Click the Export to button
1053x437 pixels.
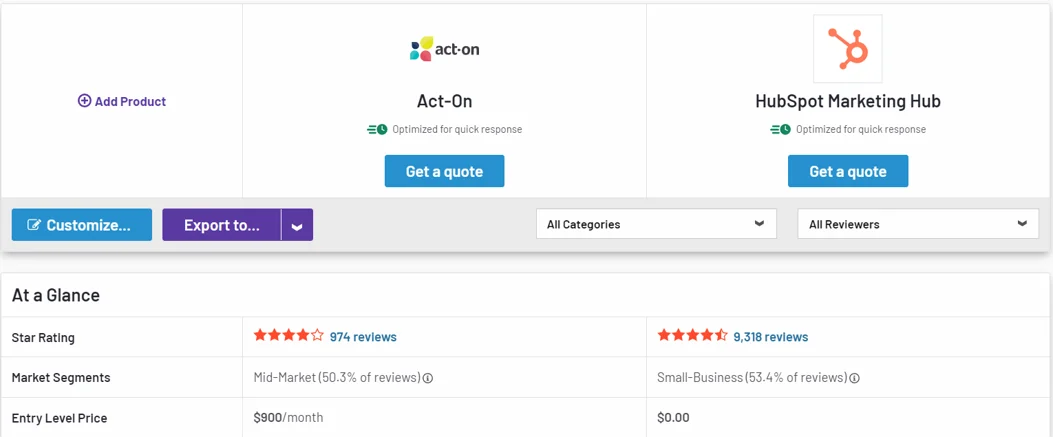click(222, 225)
